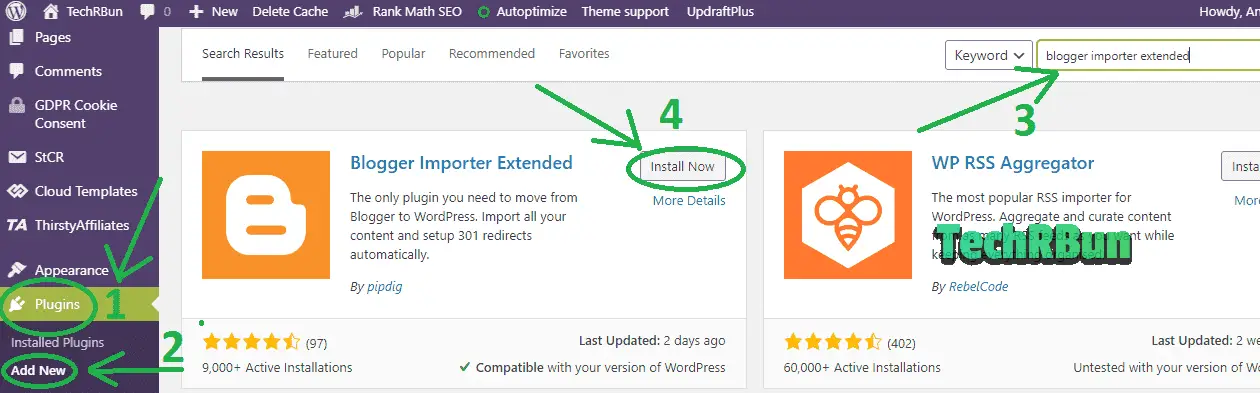Viewport: 1260px width, 393px height.
Task: Open GDPR Cookie Consent sidebar menu
Action: coord(79,114)
